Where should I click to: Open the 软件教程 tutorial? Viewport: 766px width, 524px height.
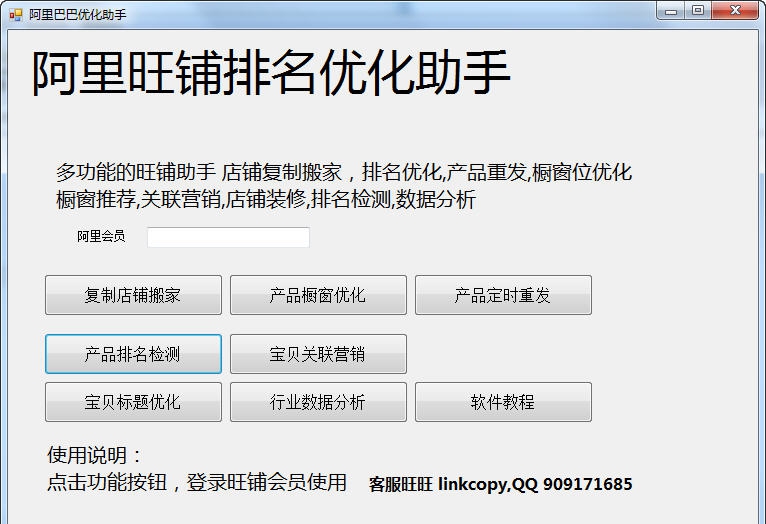coord(503,402)
